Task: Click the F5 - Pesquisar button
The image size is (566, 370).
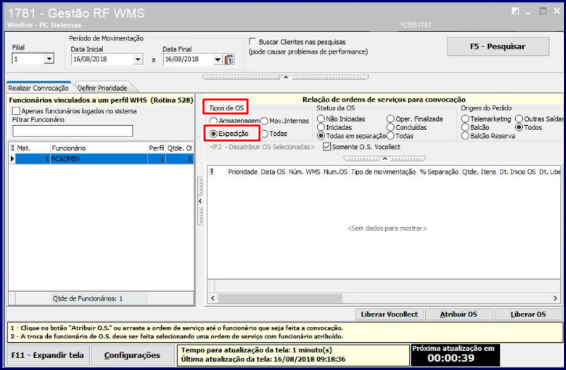Action: 498,47
